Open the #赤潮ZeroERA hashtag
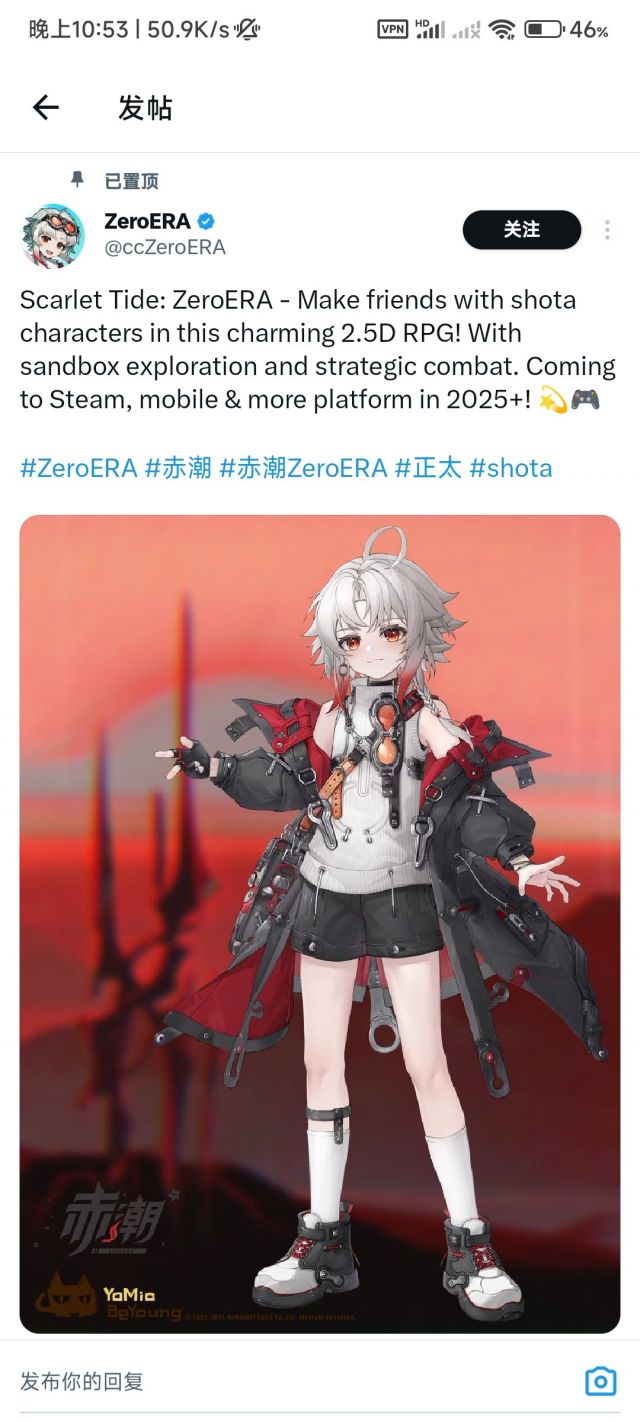This screenshot has width=640, height=1422. point(303,467)
